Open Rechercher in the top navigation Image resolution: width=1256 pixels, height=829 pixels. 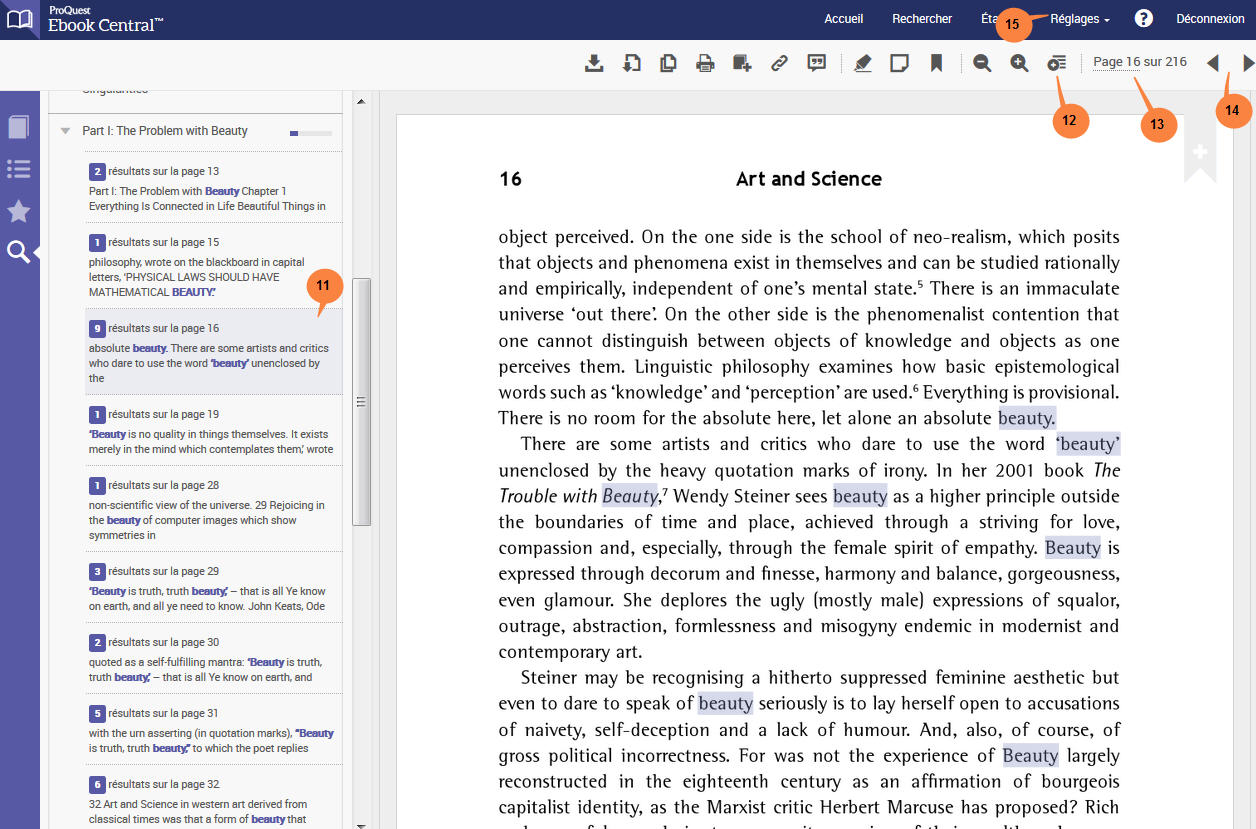922,19
